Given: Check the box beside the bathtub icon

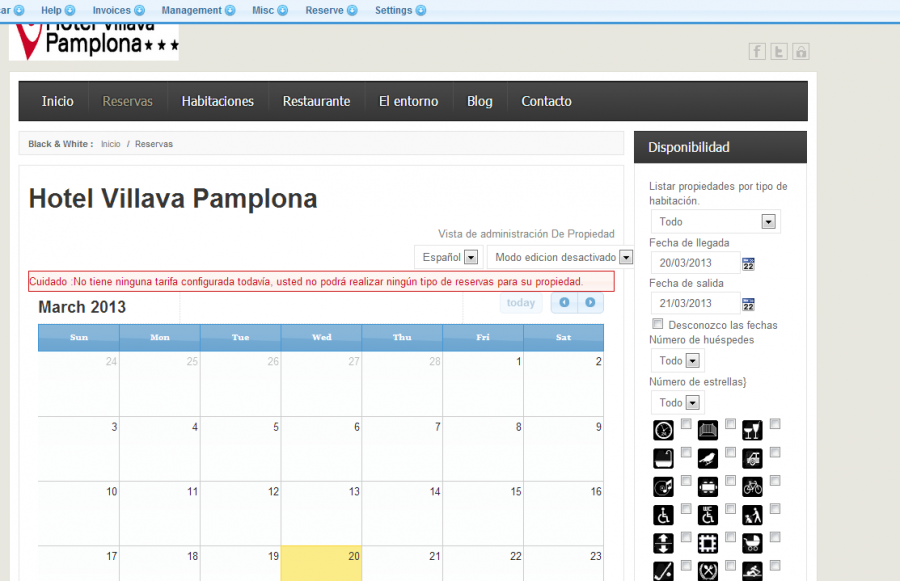Looking at the screenshot, I should point(686,452).
